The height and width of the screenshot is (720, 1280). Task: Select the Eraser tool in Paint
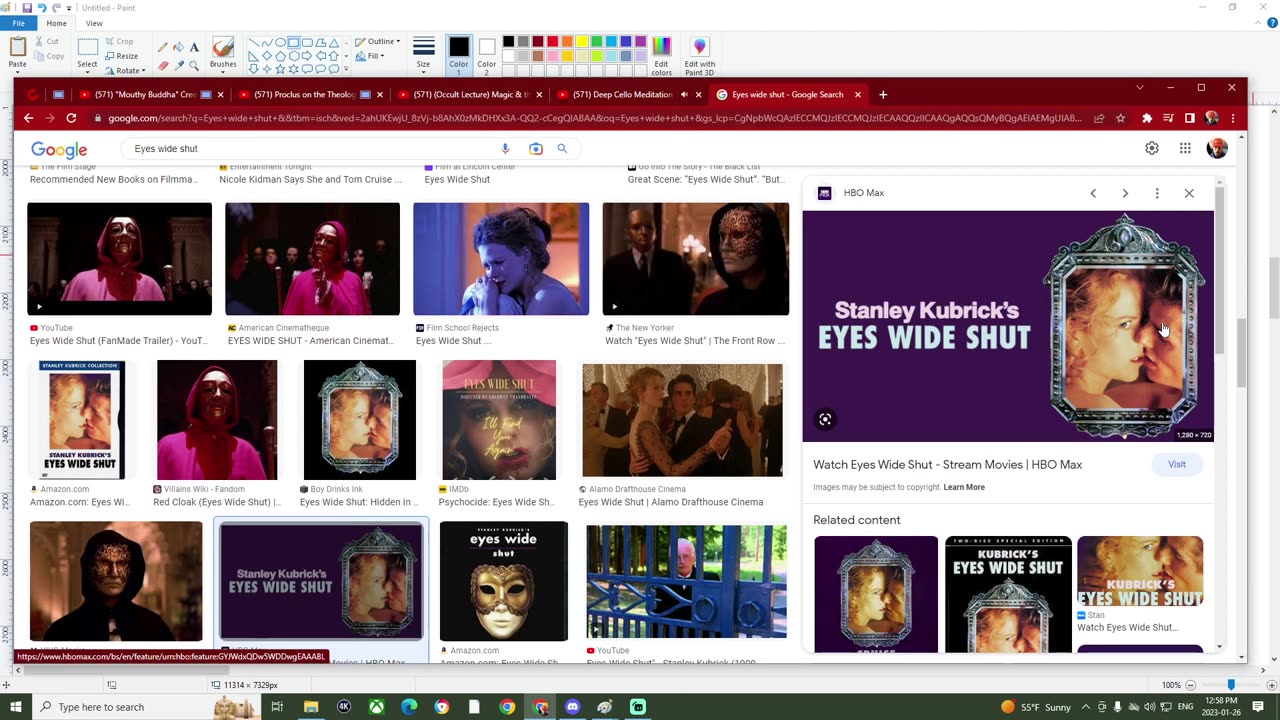[163, 65]
